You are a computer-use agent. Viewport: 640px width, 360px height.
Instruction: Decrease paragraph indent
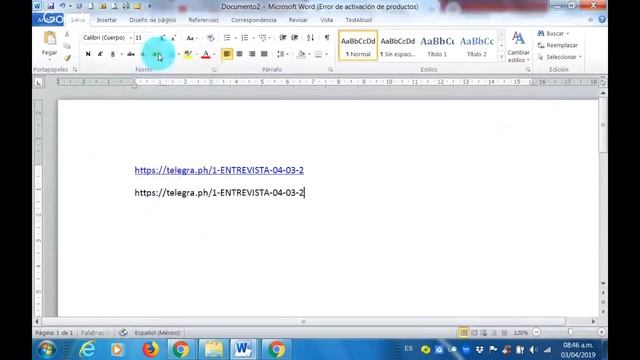pos(282,38)
